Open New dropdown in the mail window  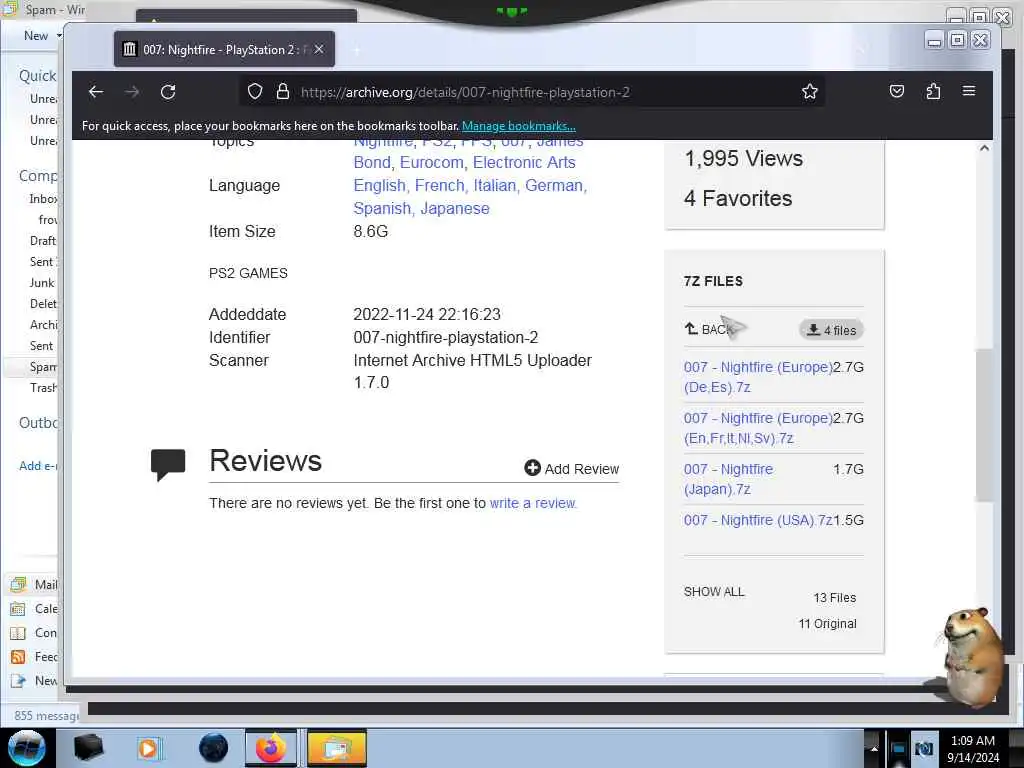click(x=43, y=36)
